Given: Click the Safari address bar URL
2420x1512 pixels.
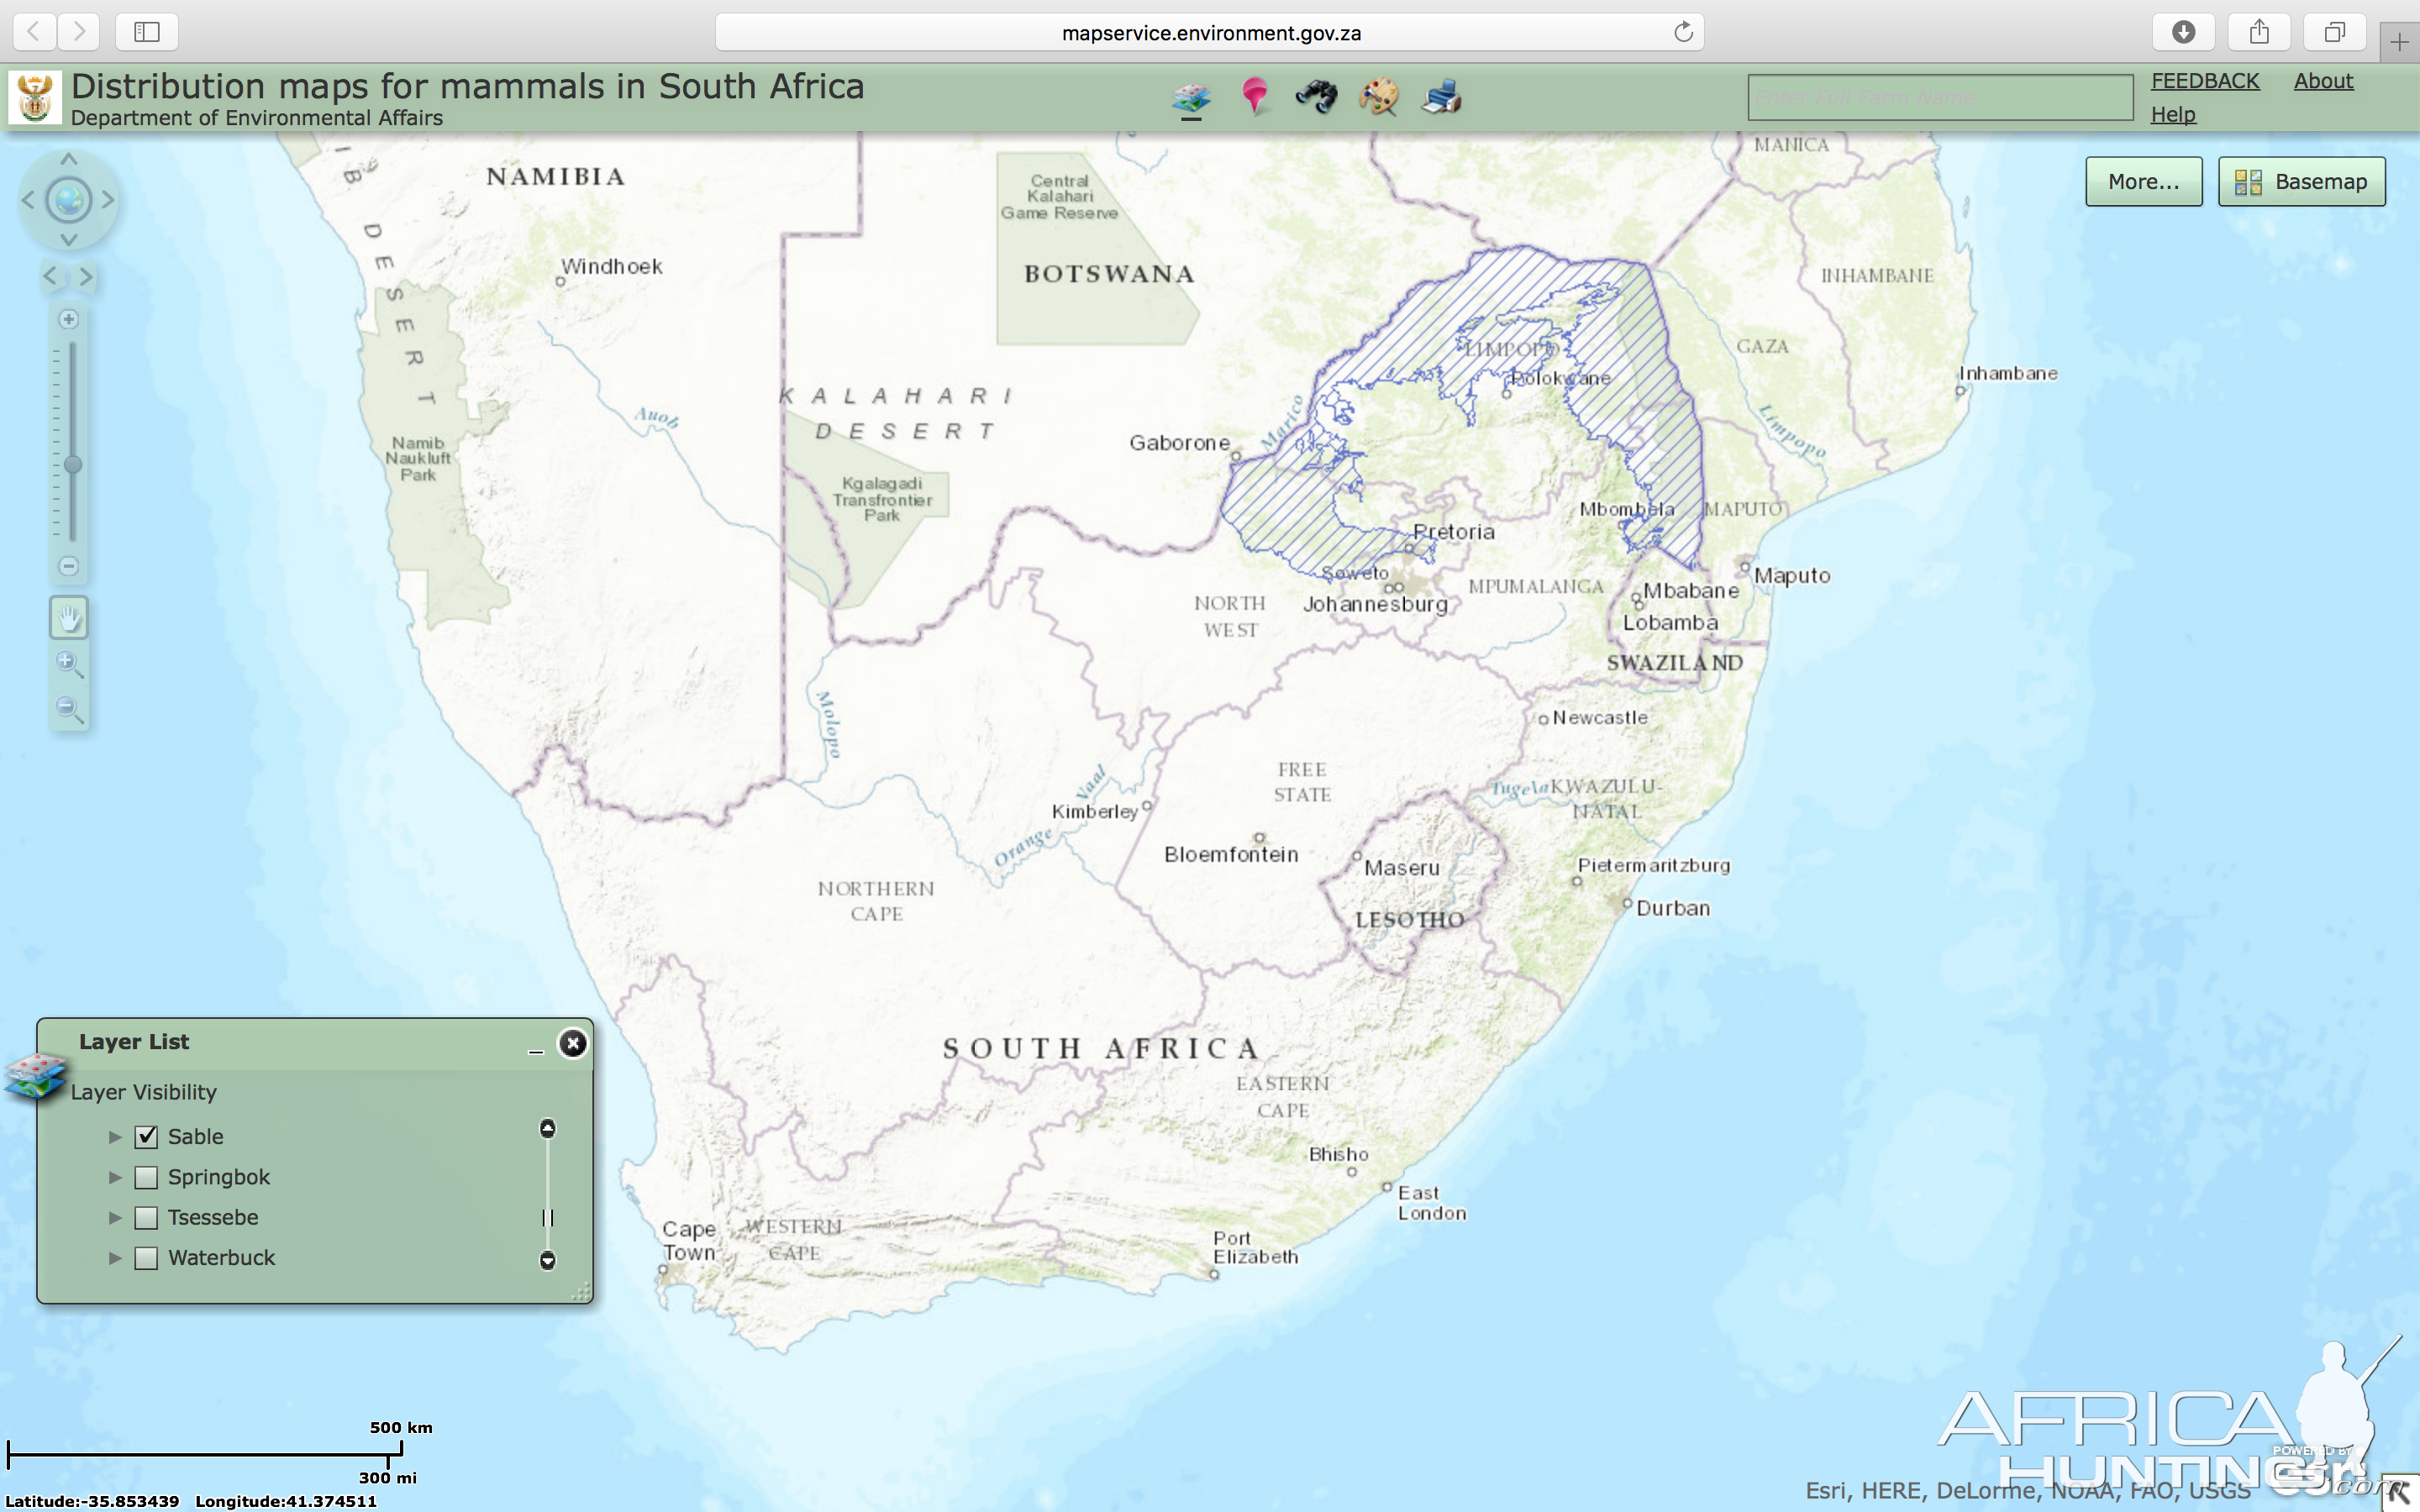Looking at the screenshot, I should click(x=1210, y=33).
